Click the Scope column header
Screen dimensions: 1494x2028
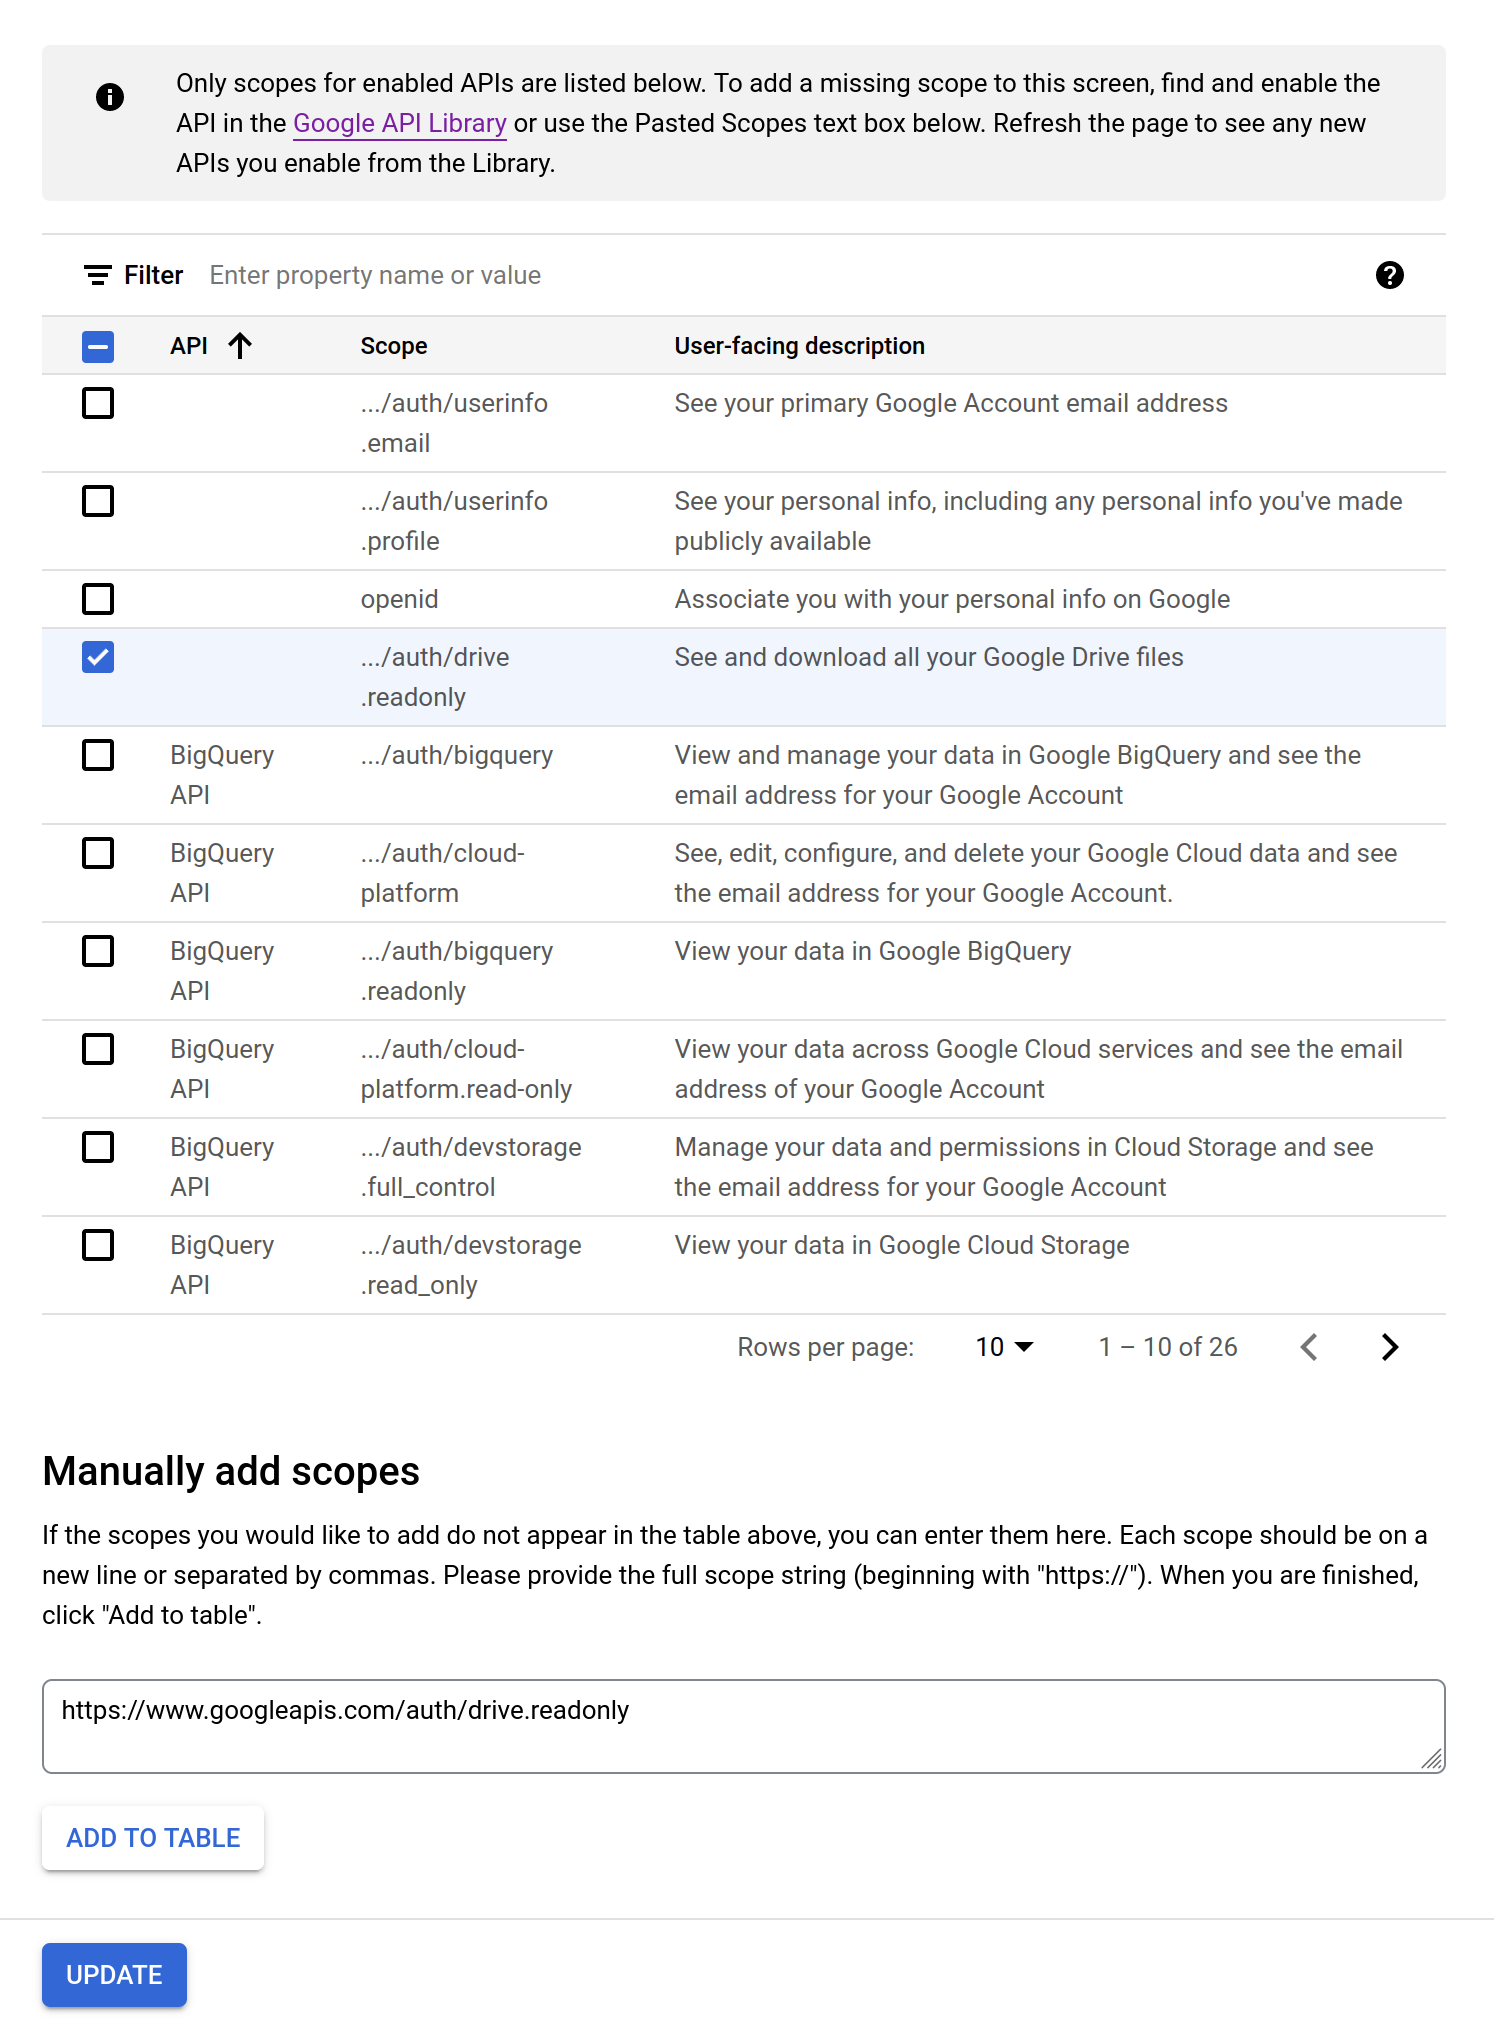coord(394,346)
